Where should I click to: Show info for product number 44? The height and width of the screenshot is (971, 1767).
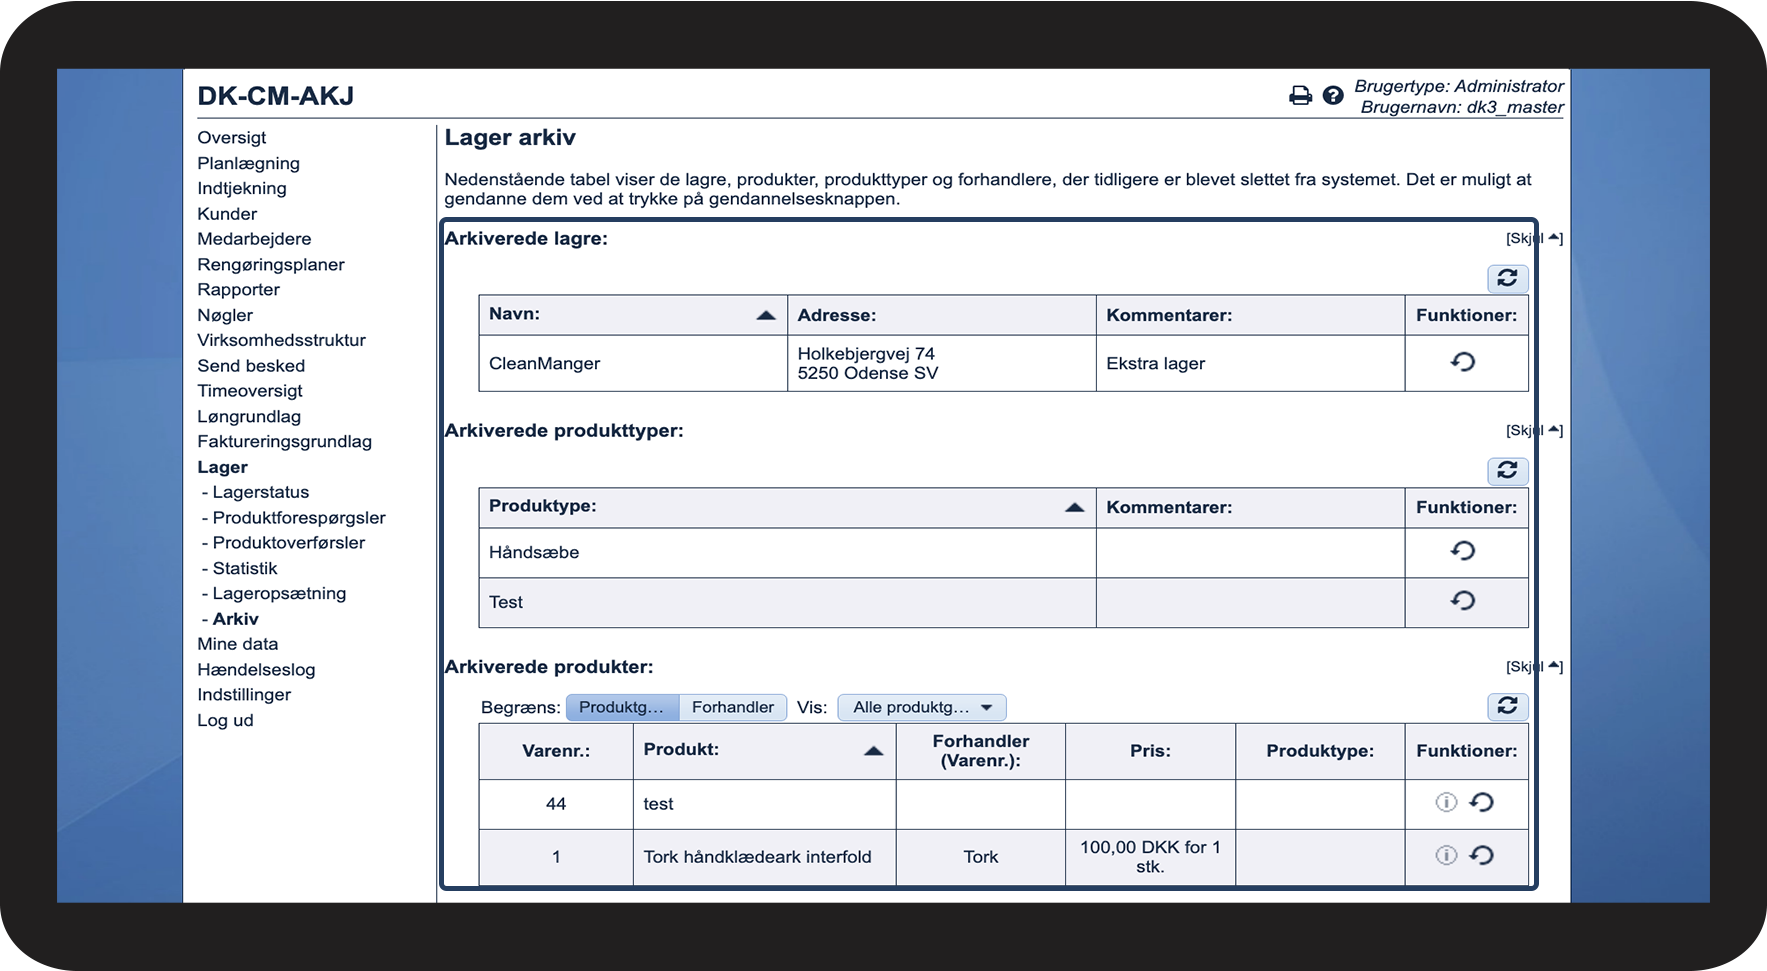coord(1446,802)
